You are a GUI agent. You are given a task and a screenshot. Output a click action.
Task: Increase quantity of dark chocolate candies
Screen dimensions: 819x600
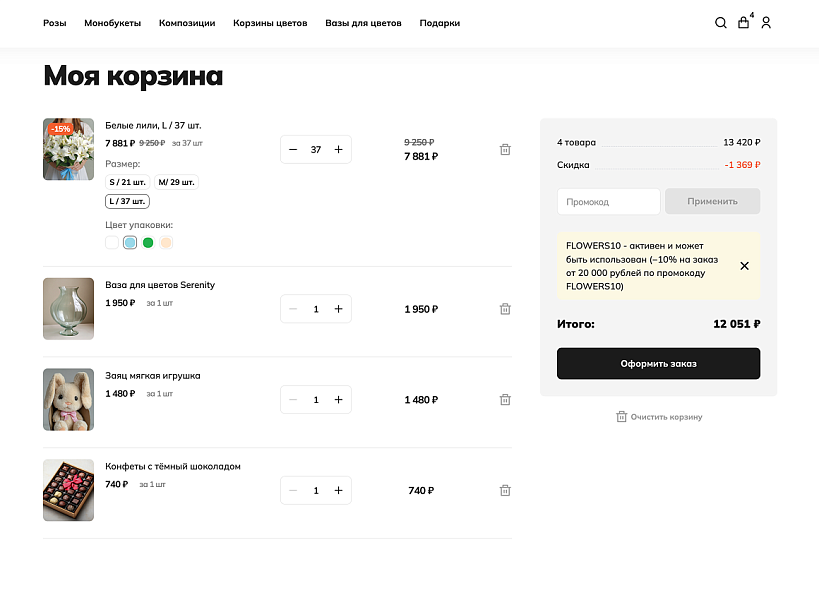point(339,490)
